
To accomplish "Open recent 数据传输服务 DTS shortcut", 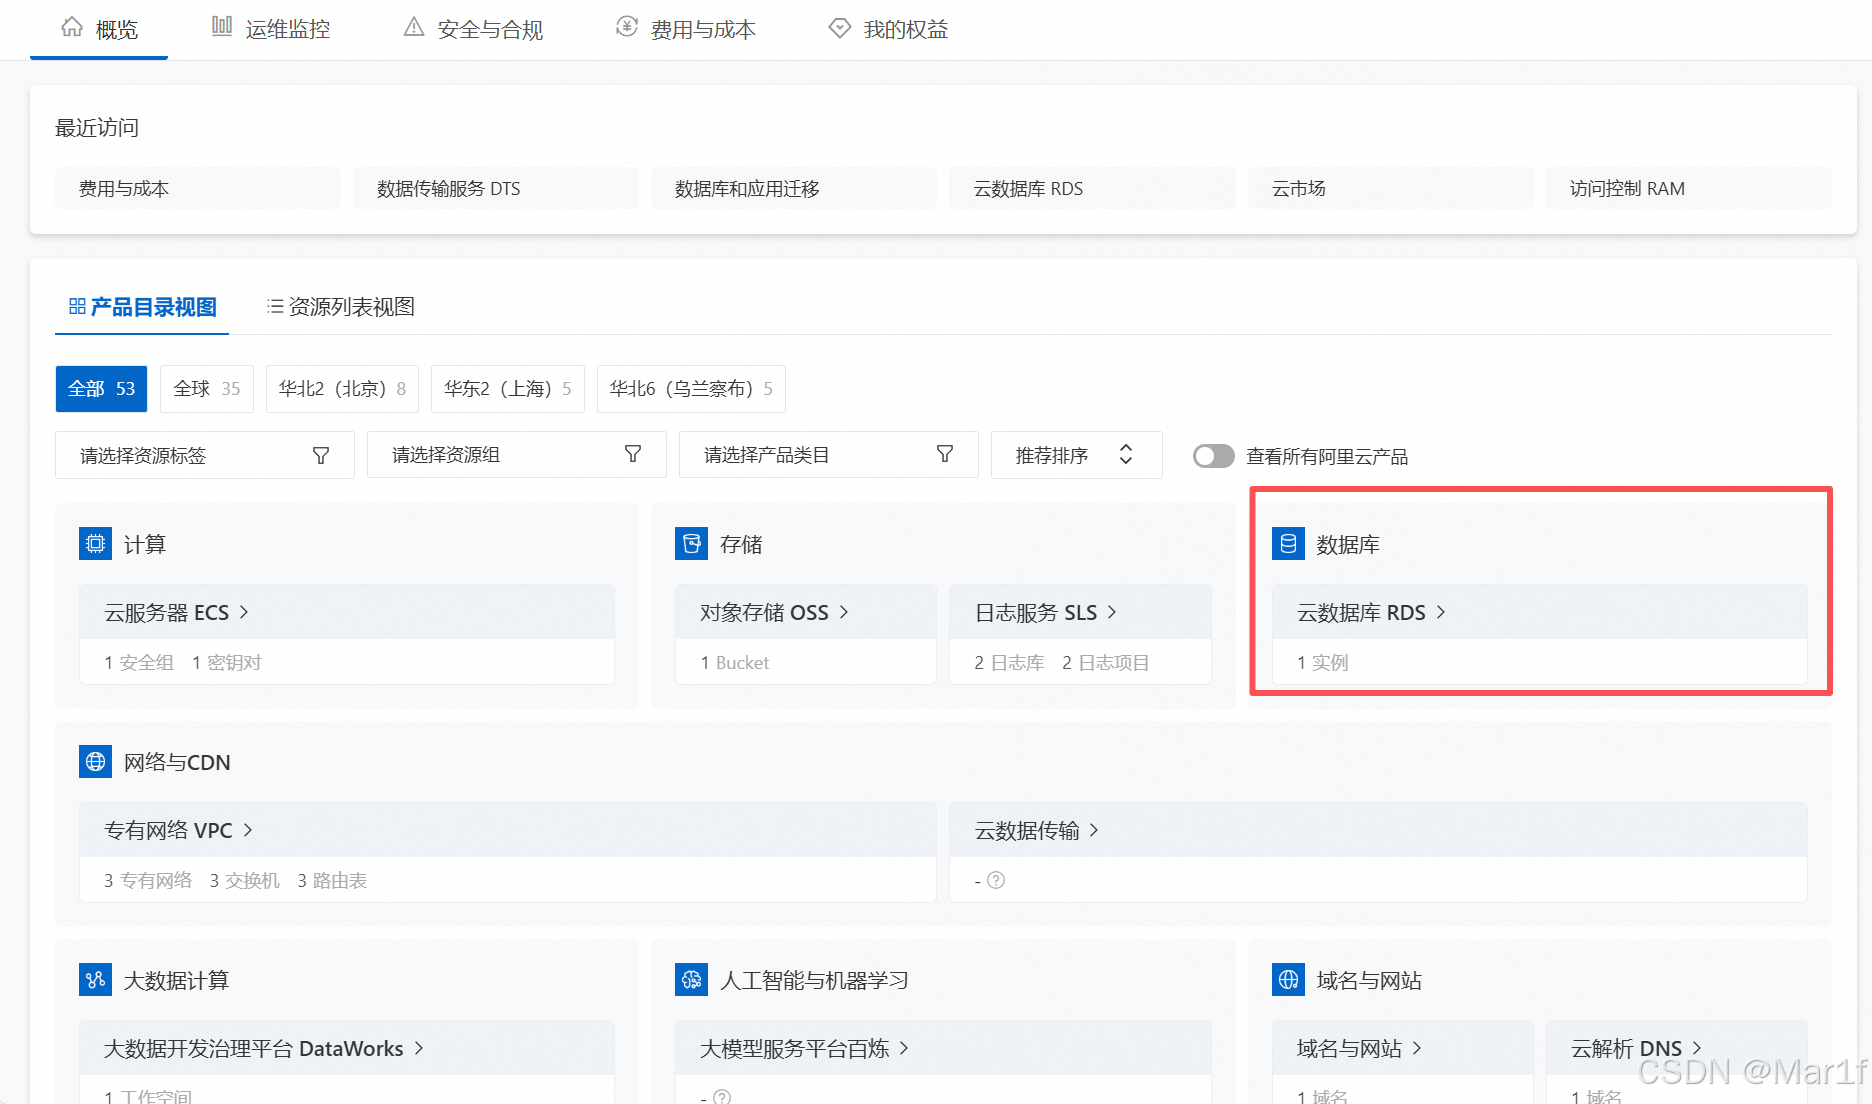I will [x=496, y=188].
